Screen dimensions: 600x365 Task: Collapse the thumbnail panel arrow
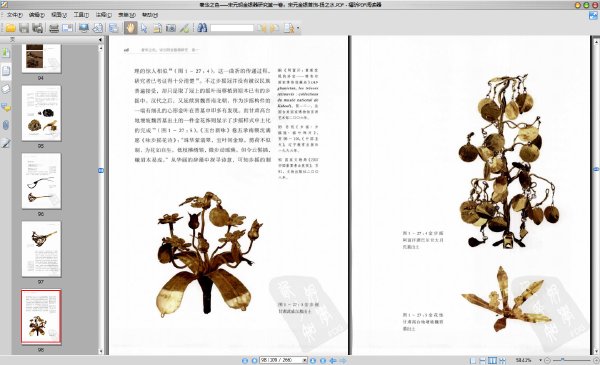click(x=100, y=39)
